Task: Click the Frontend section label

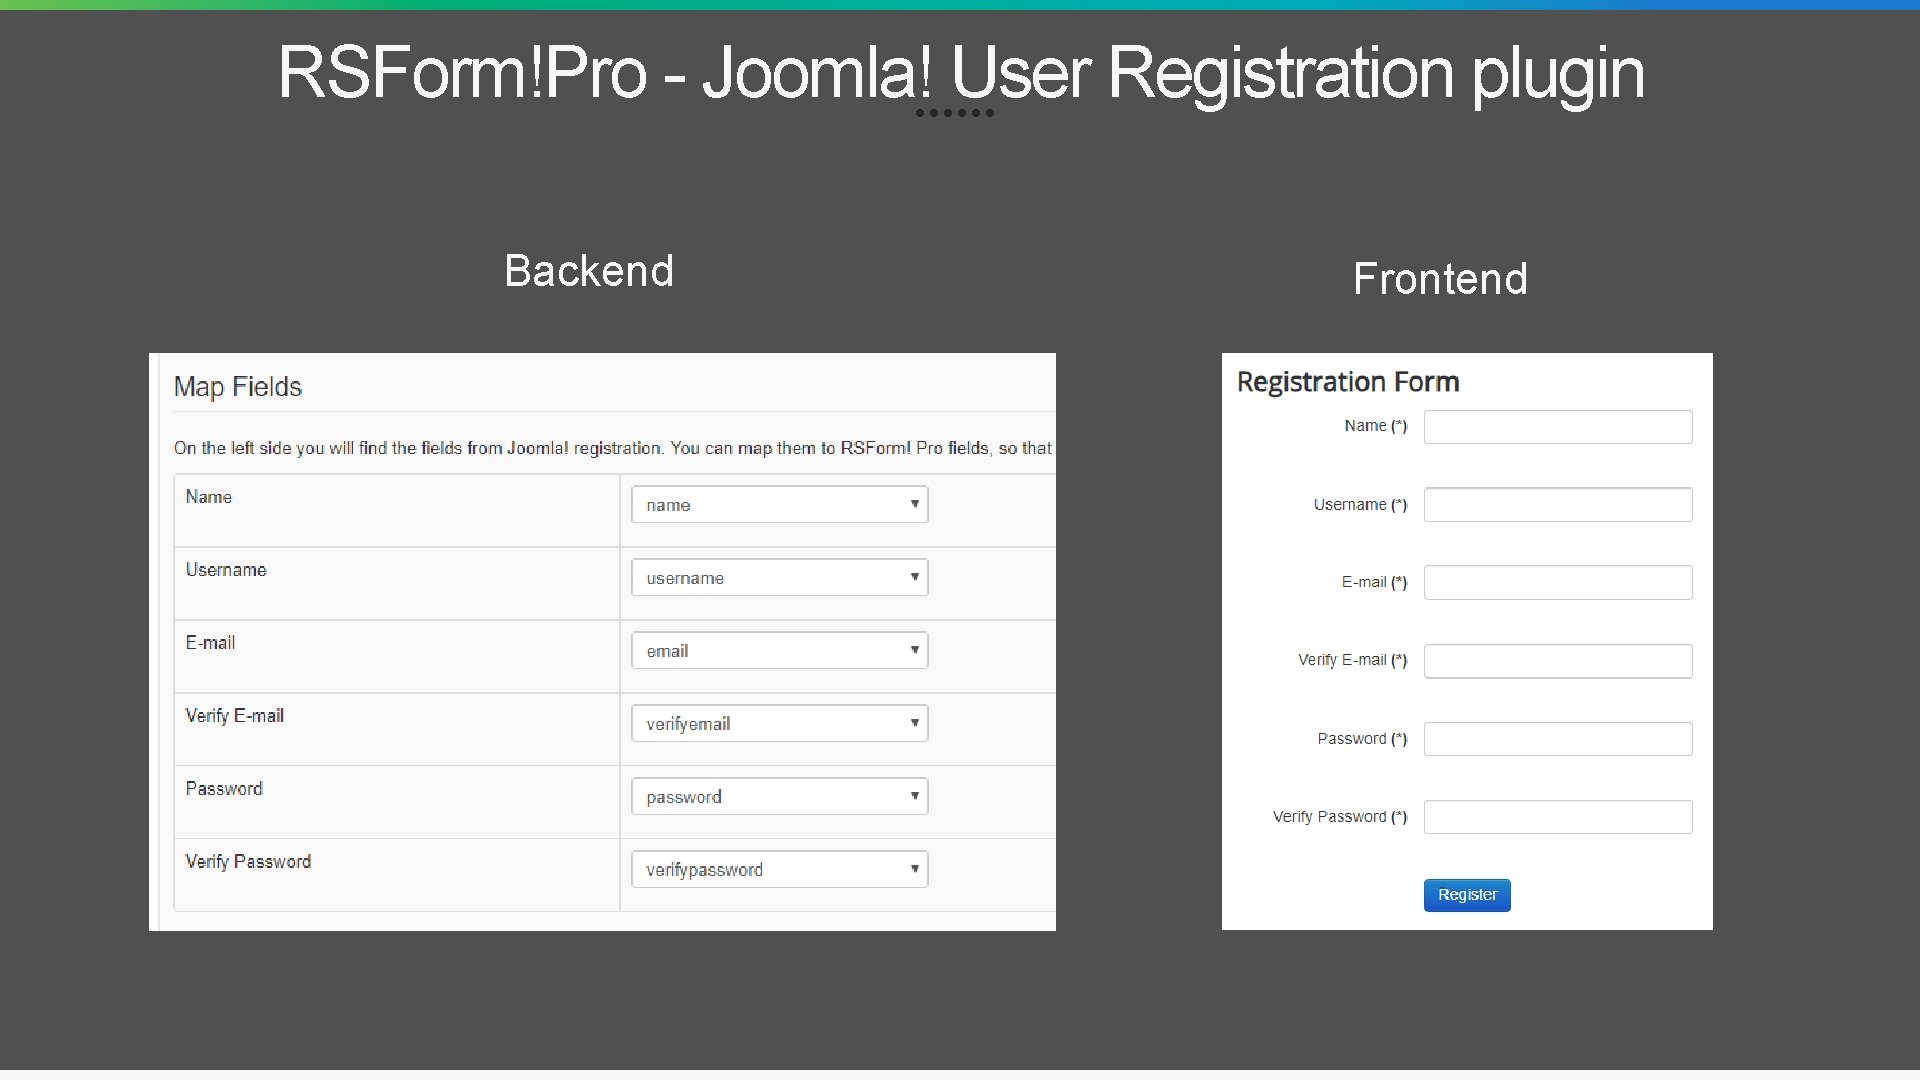Action: pos(1440,279)
